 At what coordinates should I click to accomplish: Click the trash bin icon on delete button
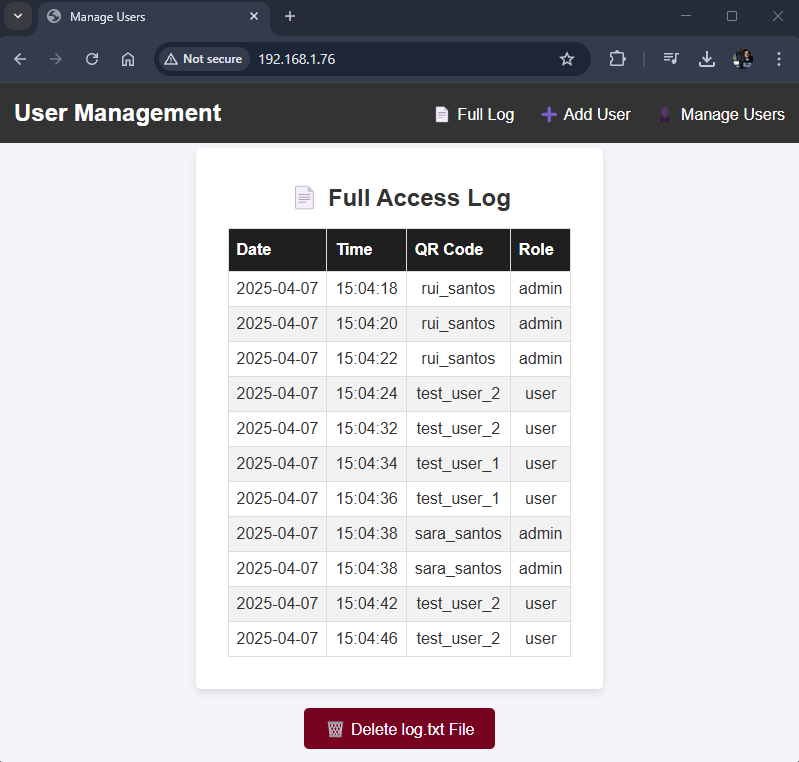(335, 729)
